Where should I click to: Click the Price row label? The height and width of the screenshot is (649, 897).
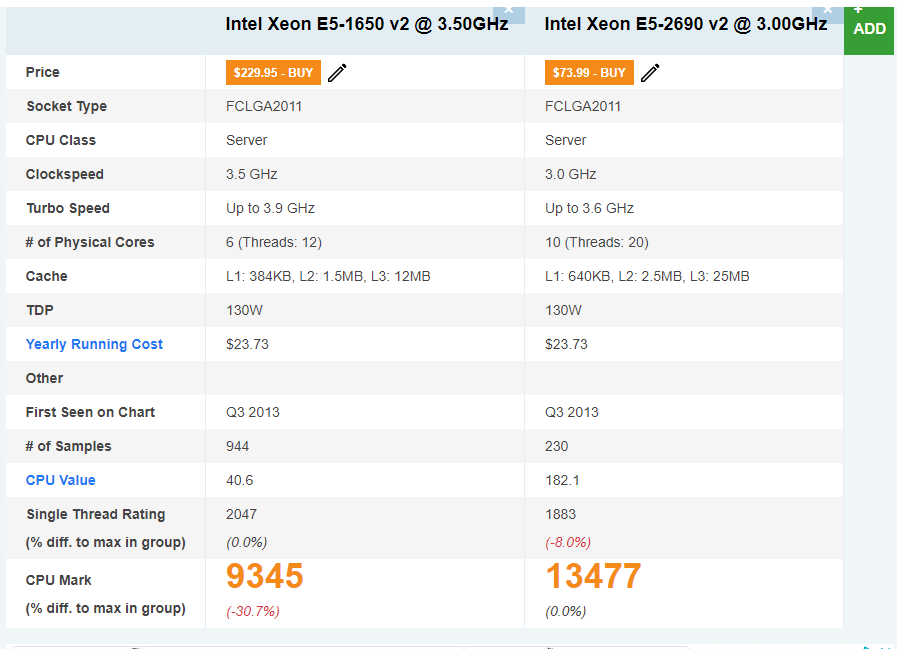[42, 72]
